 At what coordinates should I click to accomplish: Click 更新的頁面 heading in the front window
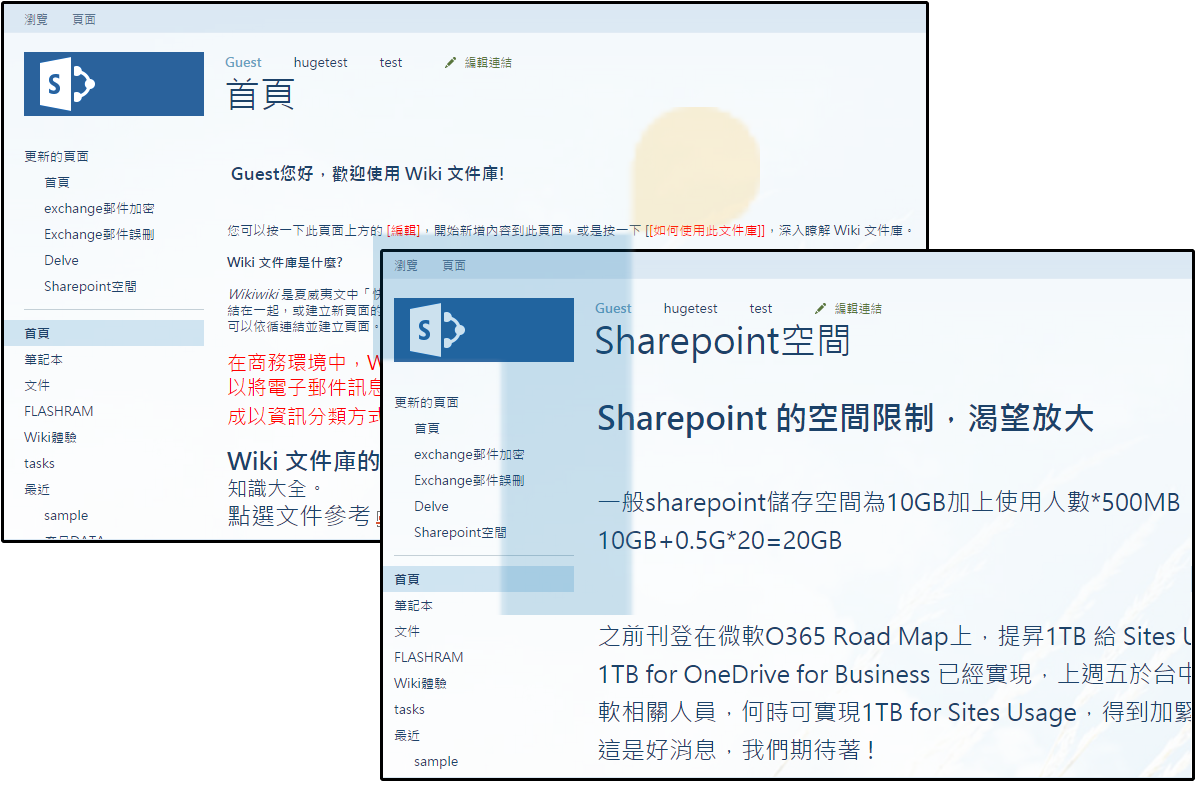427,402
